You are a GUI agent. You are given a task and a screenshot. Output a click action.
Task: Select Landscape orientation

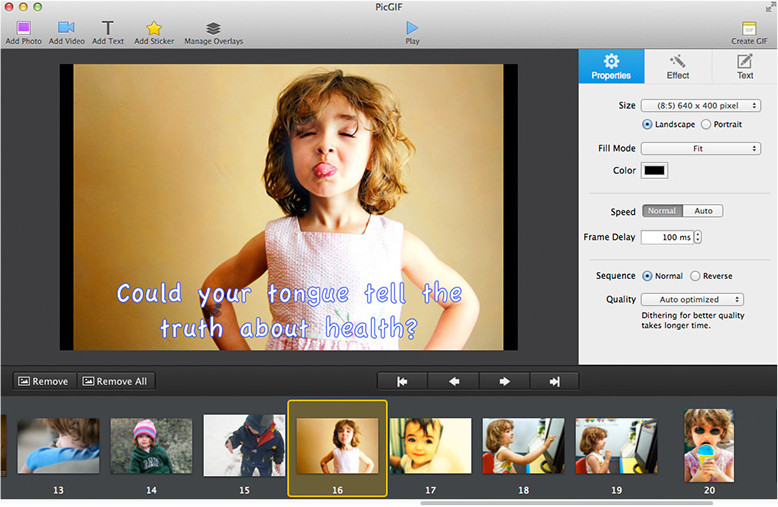point(647,124)
